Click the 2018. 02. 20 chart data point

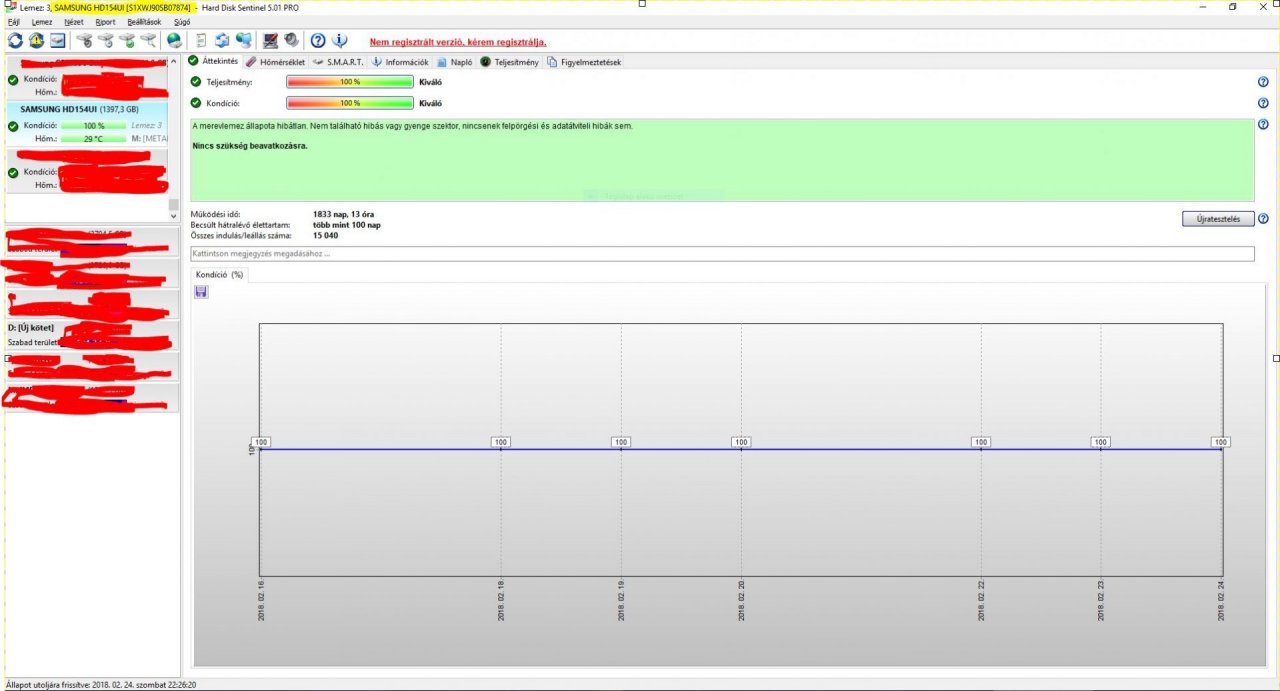[x=741, y=443]
